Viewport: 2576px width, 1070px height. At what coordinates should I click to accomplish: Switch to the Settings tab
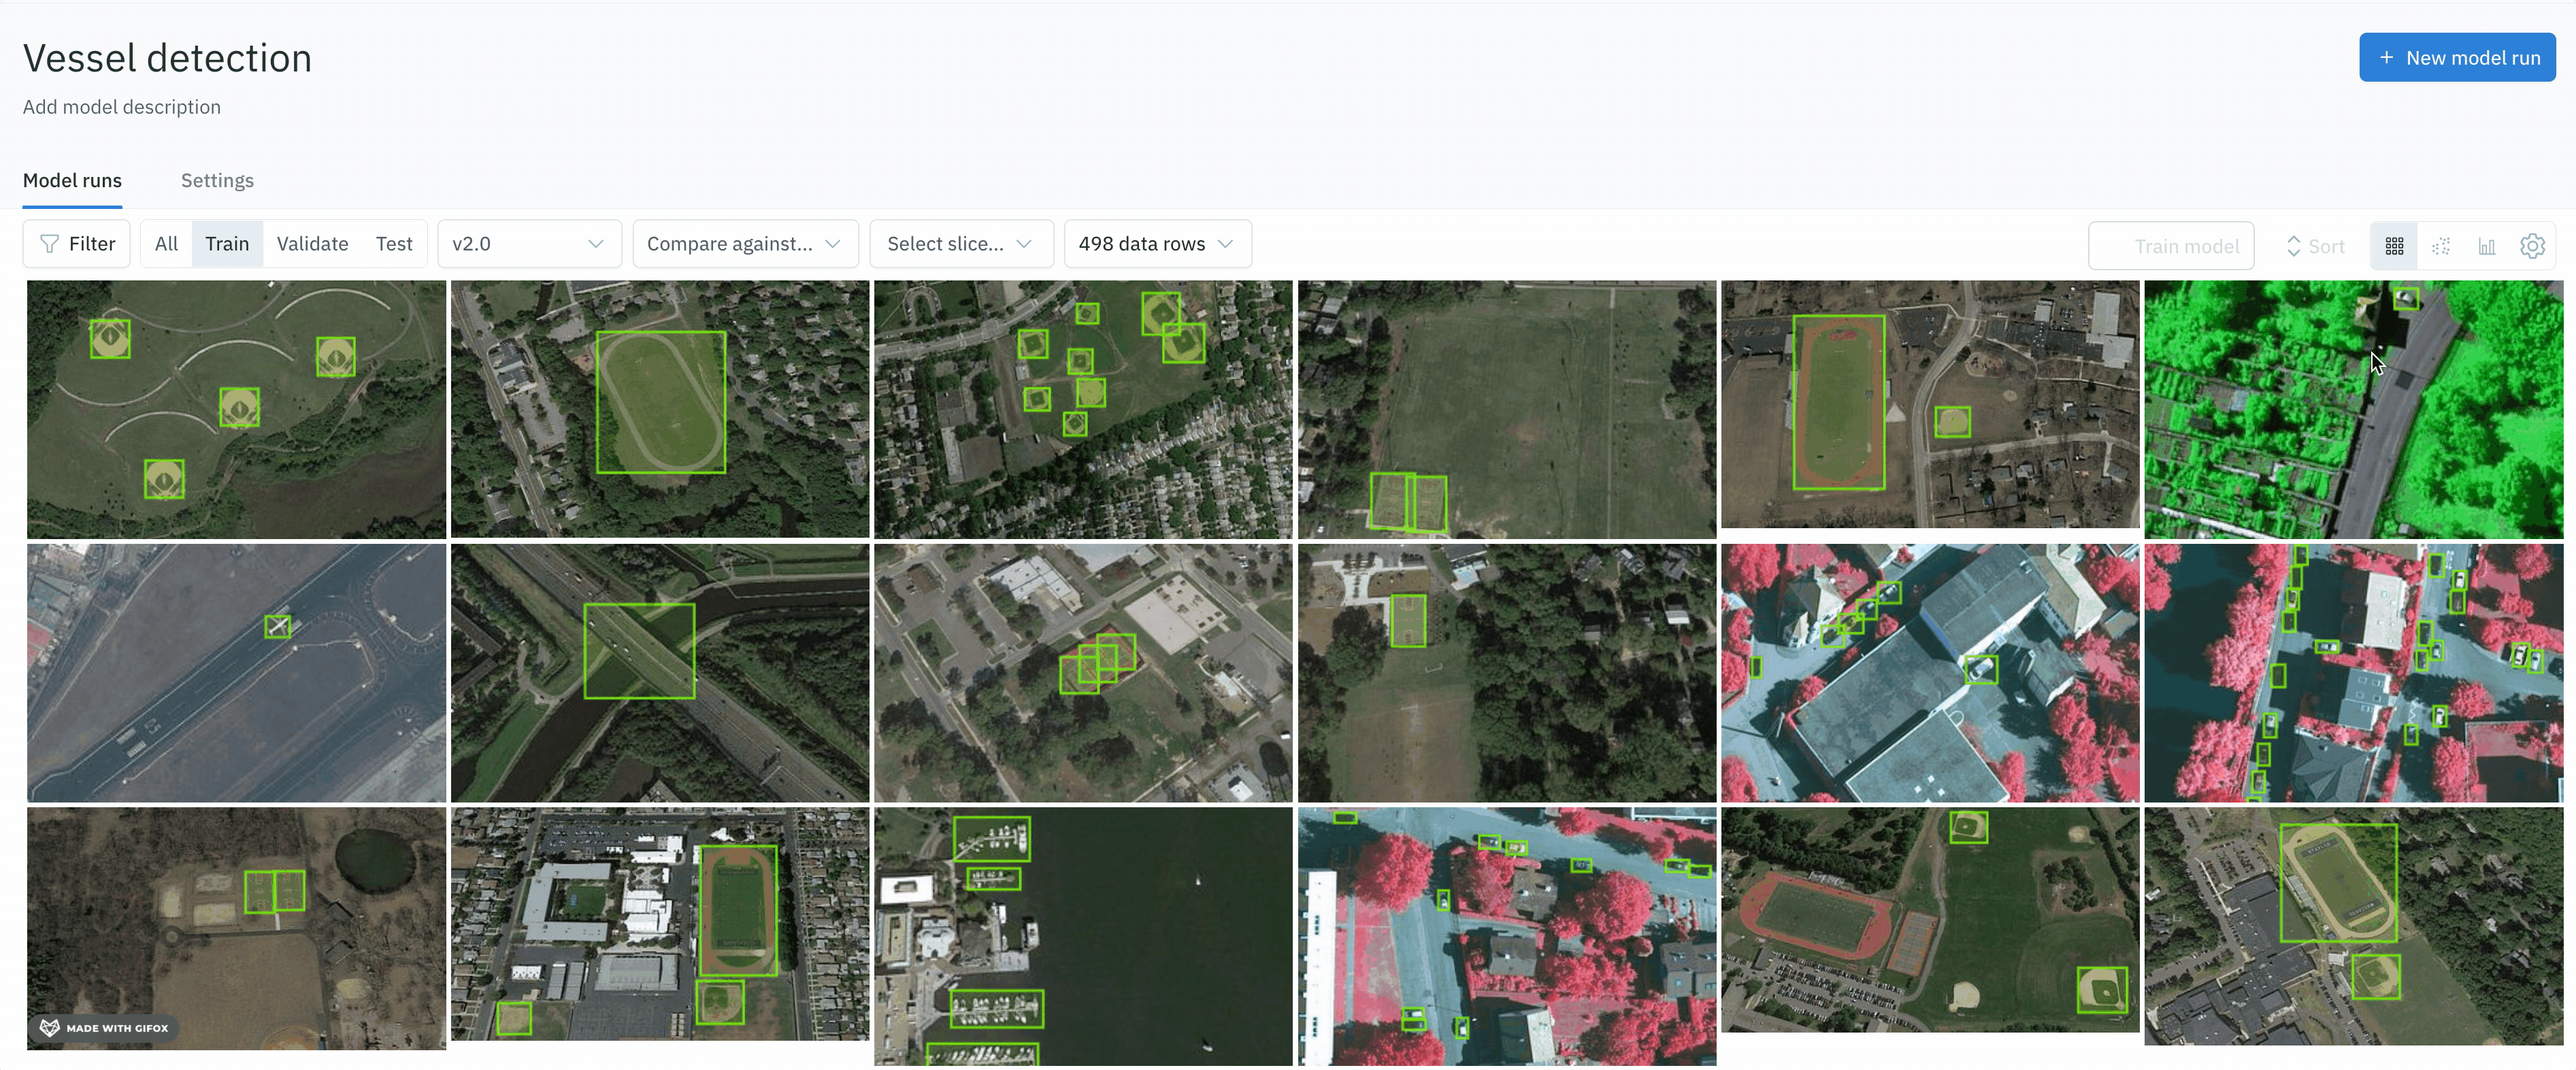pyautogui.click(x=217, y=181)
